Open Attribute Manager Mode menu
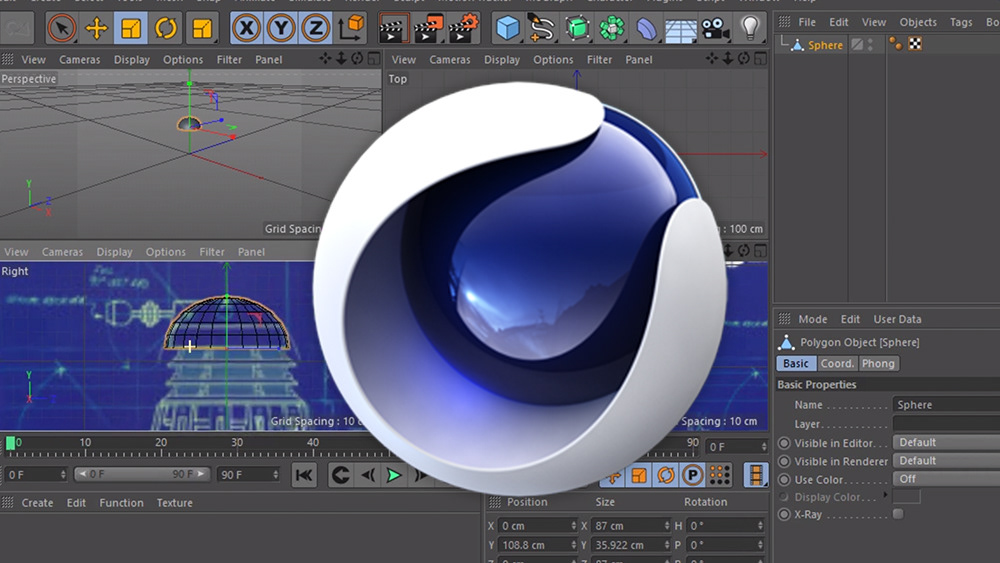This screenshot has height=563, width=1000. click(x=812, y=319)
